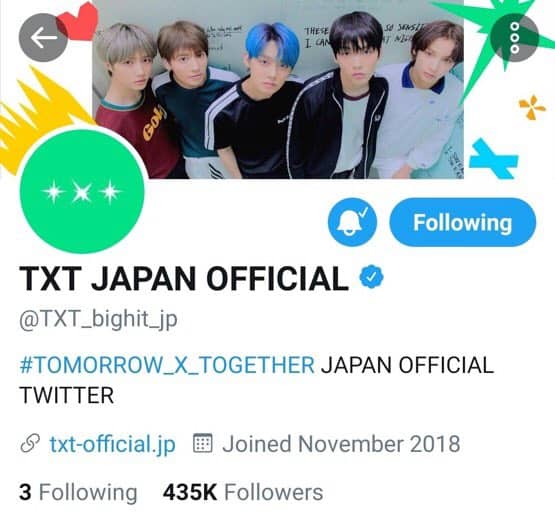The width and height of the screenshot is (555, 528).
Task: Open the group photo banner image
Action: coord(278,89)
